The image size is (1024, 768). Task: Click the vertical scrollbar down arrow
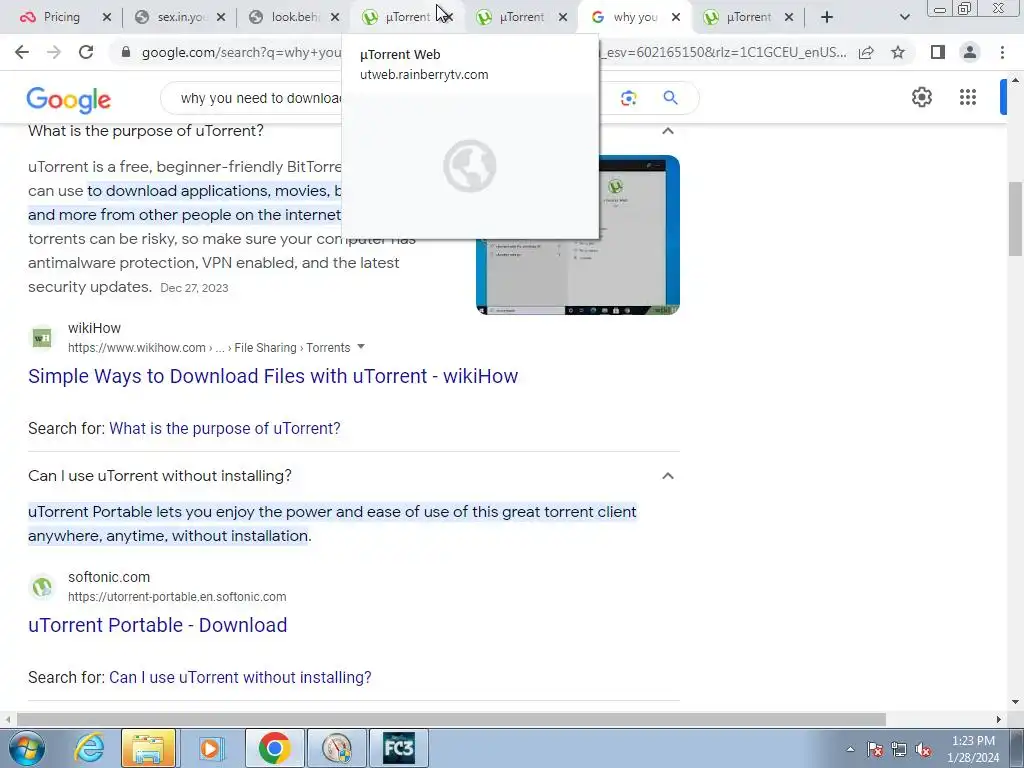pyautogui.click(x=1015, y=702)
